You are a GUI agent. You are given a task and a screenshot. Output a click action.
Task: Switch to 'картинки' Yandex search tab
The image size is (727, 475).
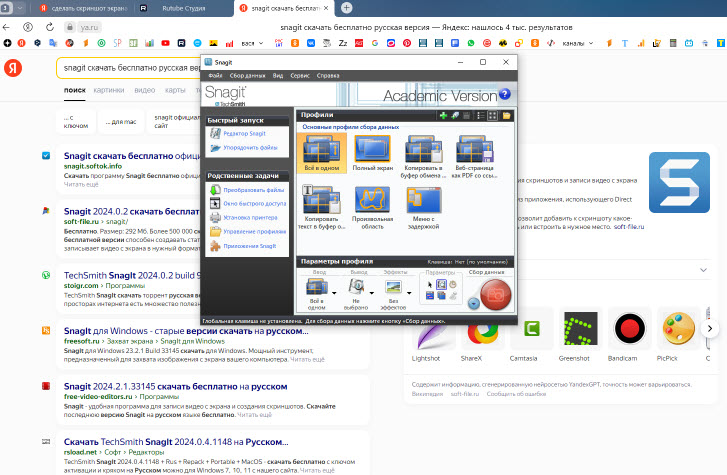point(108,90)
